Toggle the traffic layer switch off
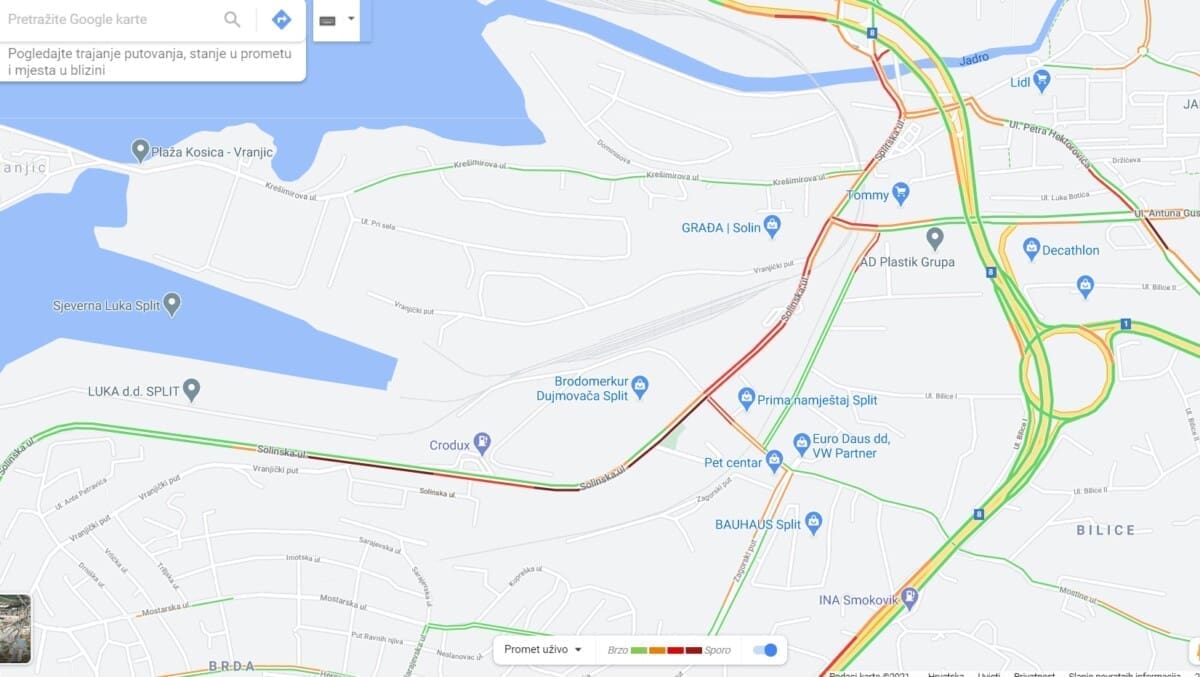1200x677 pixels. (x=765, y=650)
